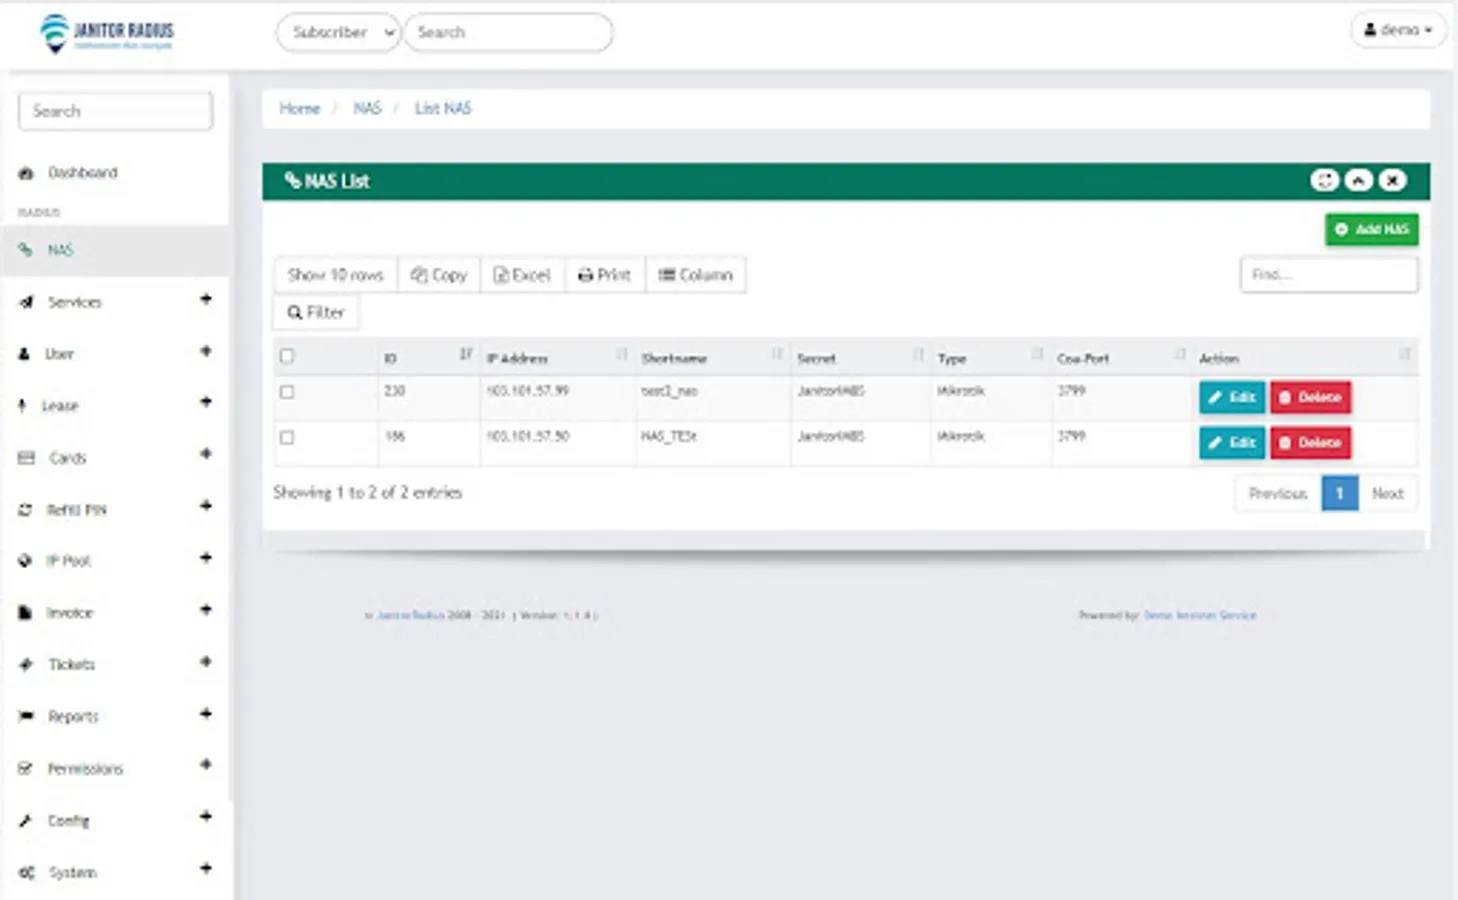Check the checkbox for NAS ID 230

point(287,392)
